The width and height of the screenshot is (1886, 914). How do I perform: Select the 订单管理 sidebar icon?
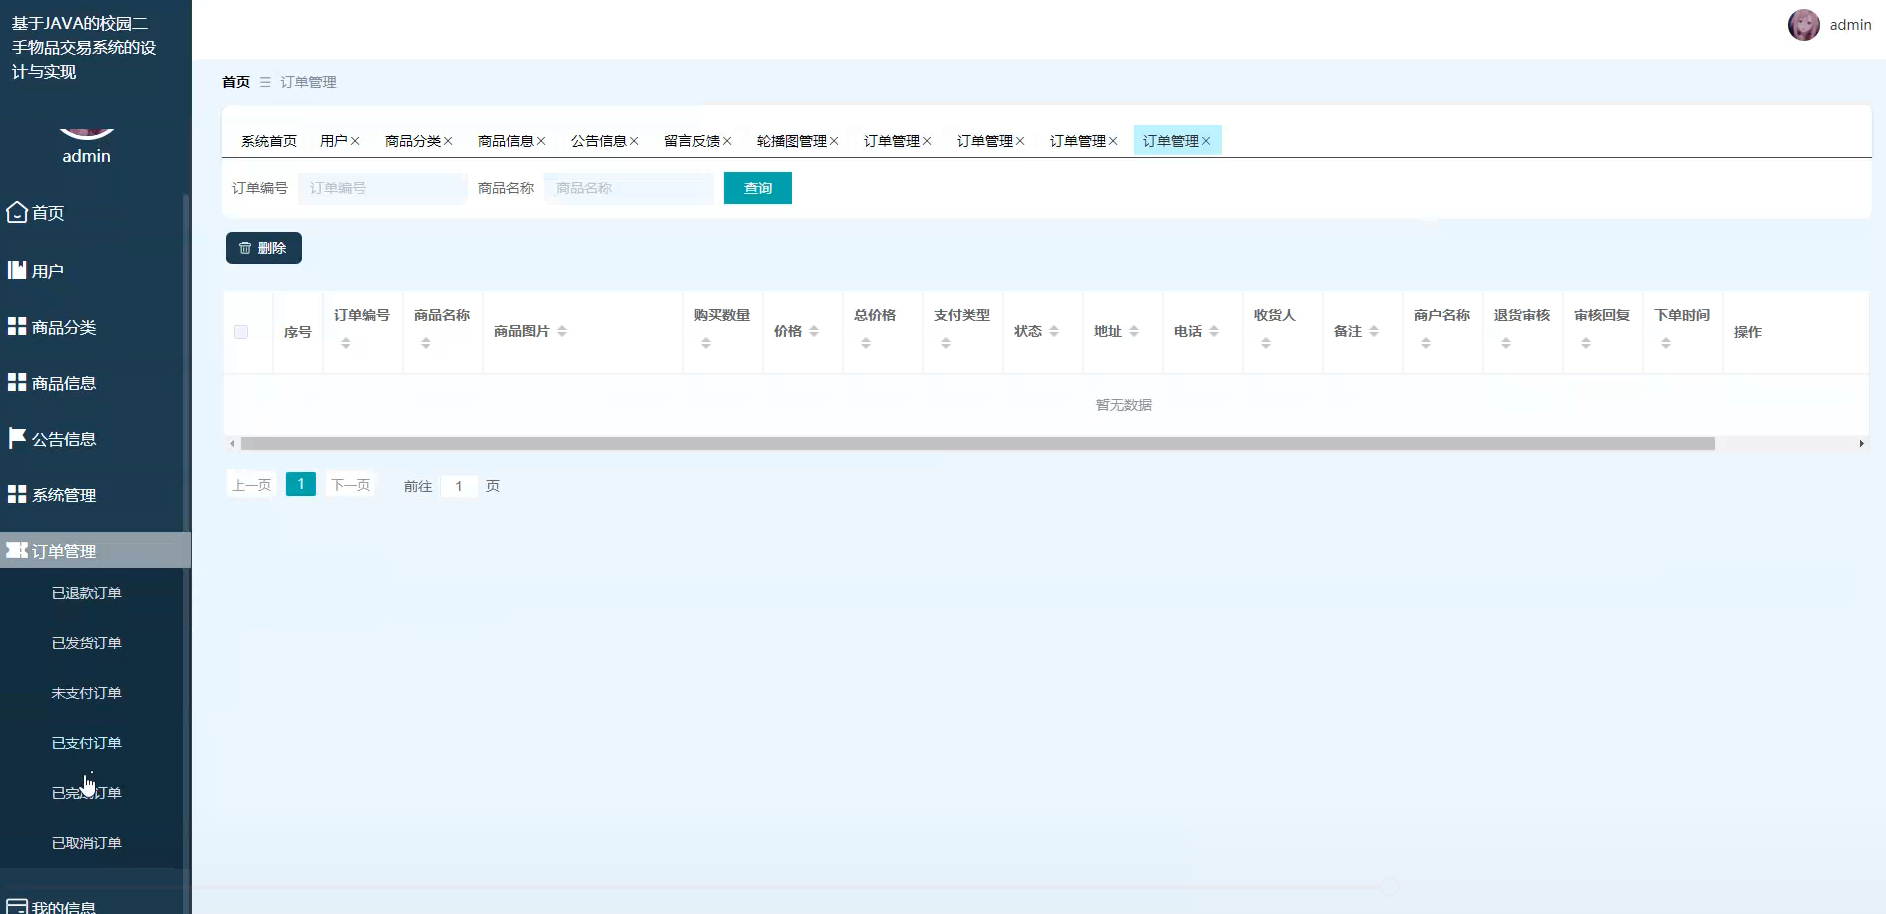pos(16,550)
